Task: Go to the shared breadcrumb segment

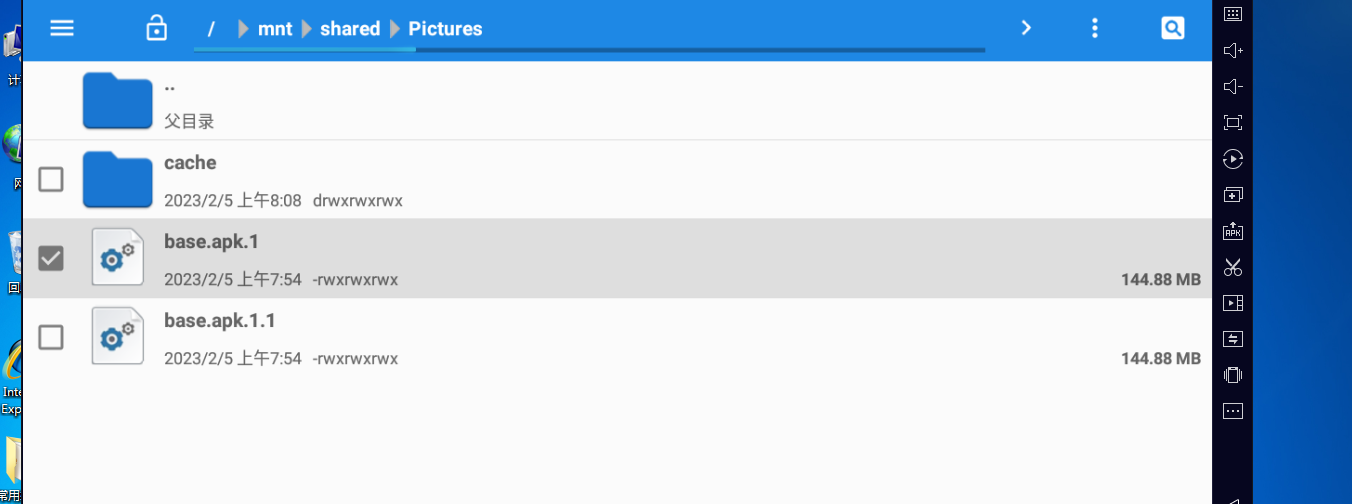Action: point(350,29)
